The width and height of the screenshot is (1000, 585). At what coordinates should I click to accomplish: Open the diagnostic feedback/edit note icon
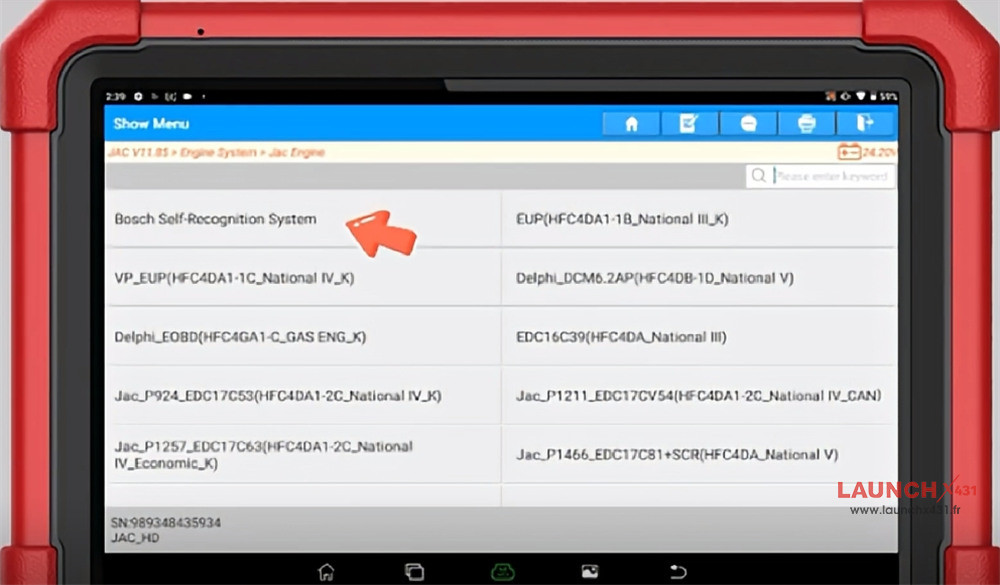(x=689, y=123)
